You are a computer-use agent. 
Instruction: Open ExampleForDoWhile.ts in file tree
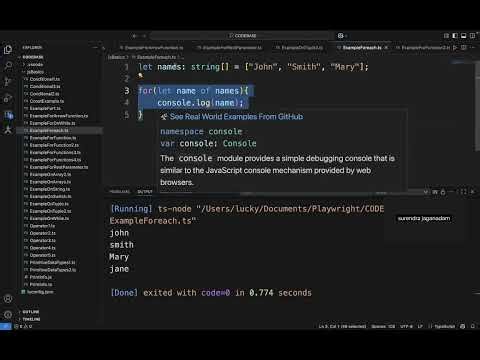(52, 123)
